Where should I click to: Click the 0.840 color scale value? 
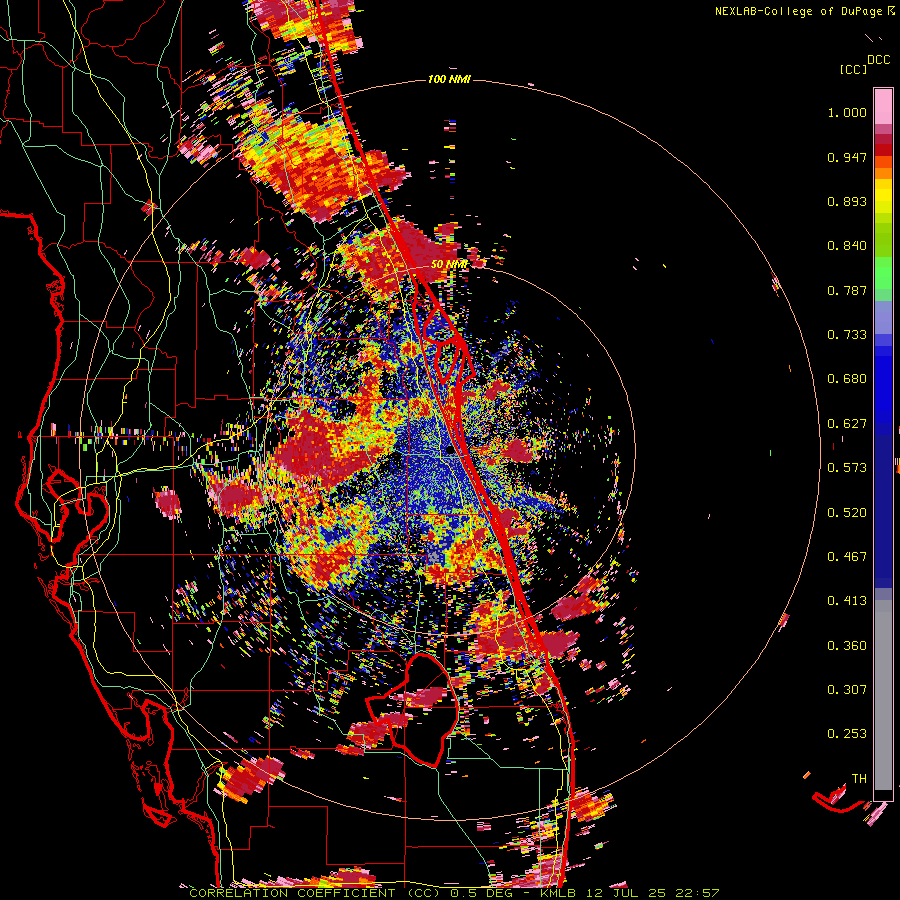(x=847, y=246)
